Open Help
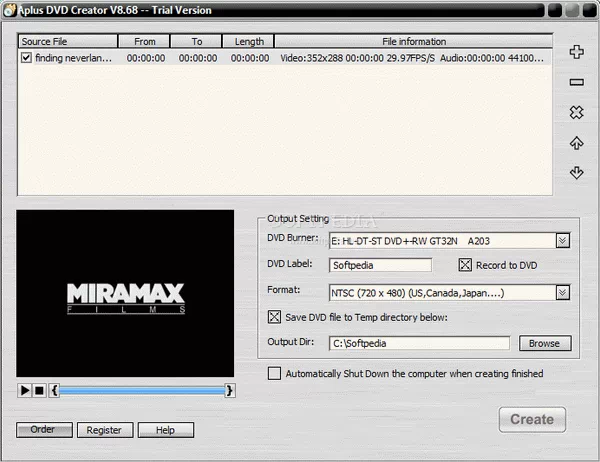 [x=166, y=430]
